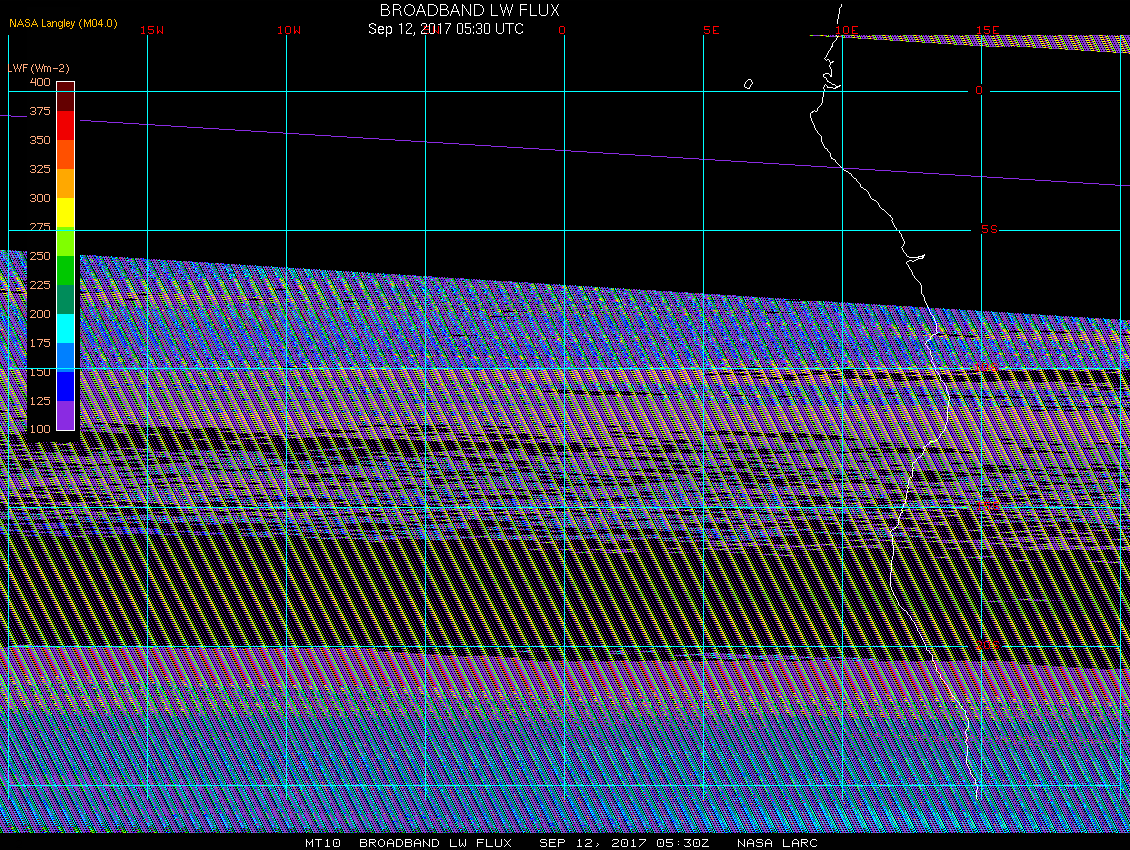Click the yellow 275–300 legend swatch
Screen dimensions: 1130x850
66,213
